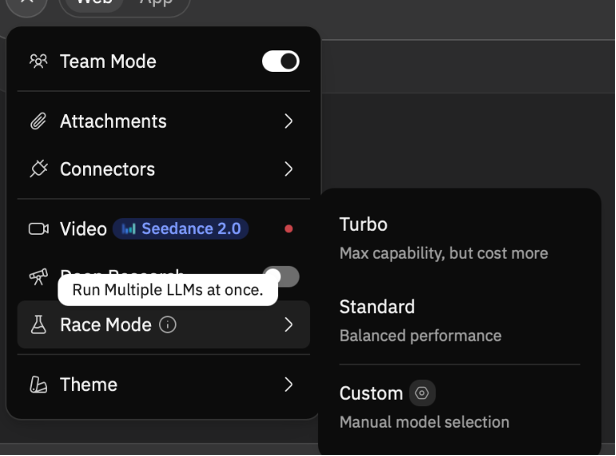The image size is (616, 456).
Task: Click the Team Mode people icon
Action: click(38, 61)
